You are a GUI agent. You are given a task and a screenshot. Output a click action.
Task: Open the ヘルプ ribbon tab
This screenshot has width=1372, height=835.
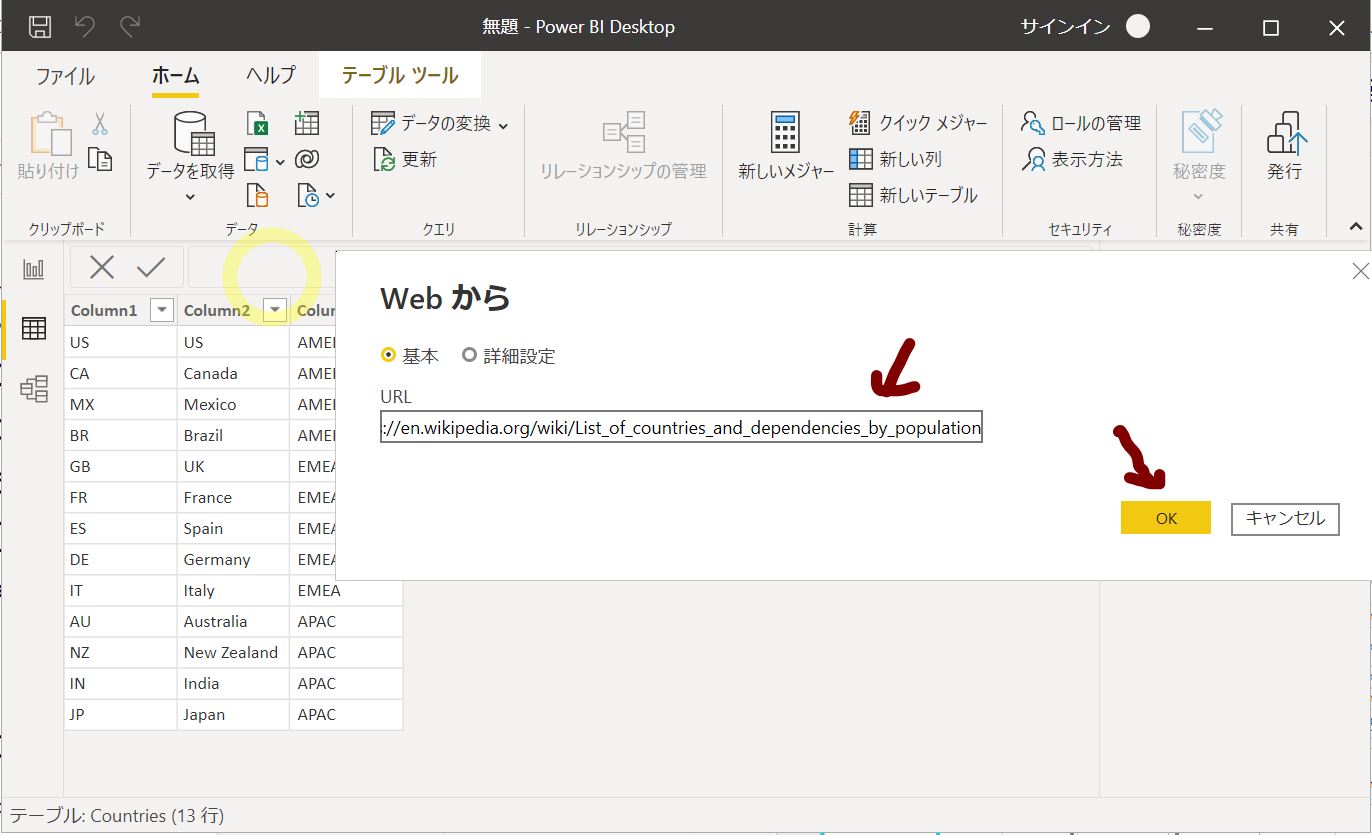(271, 76)
